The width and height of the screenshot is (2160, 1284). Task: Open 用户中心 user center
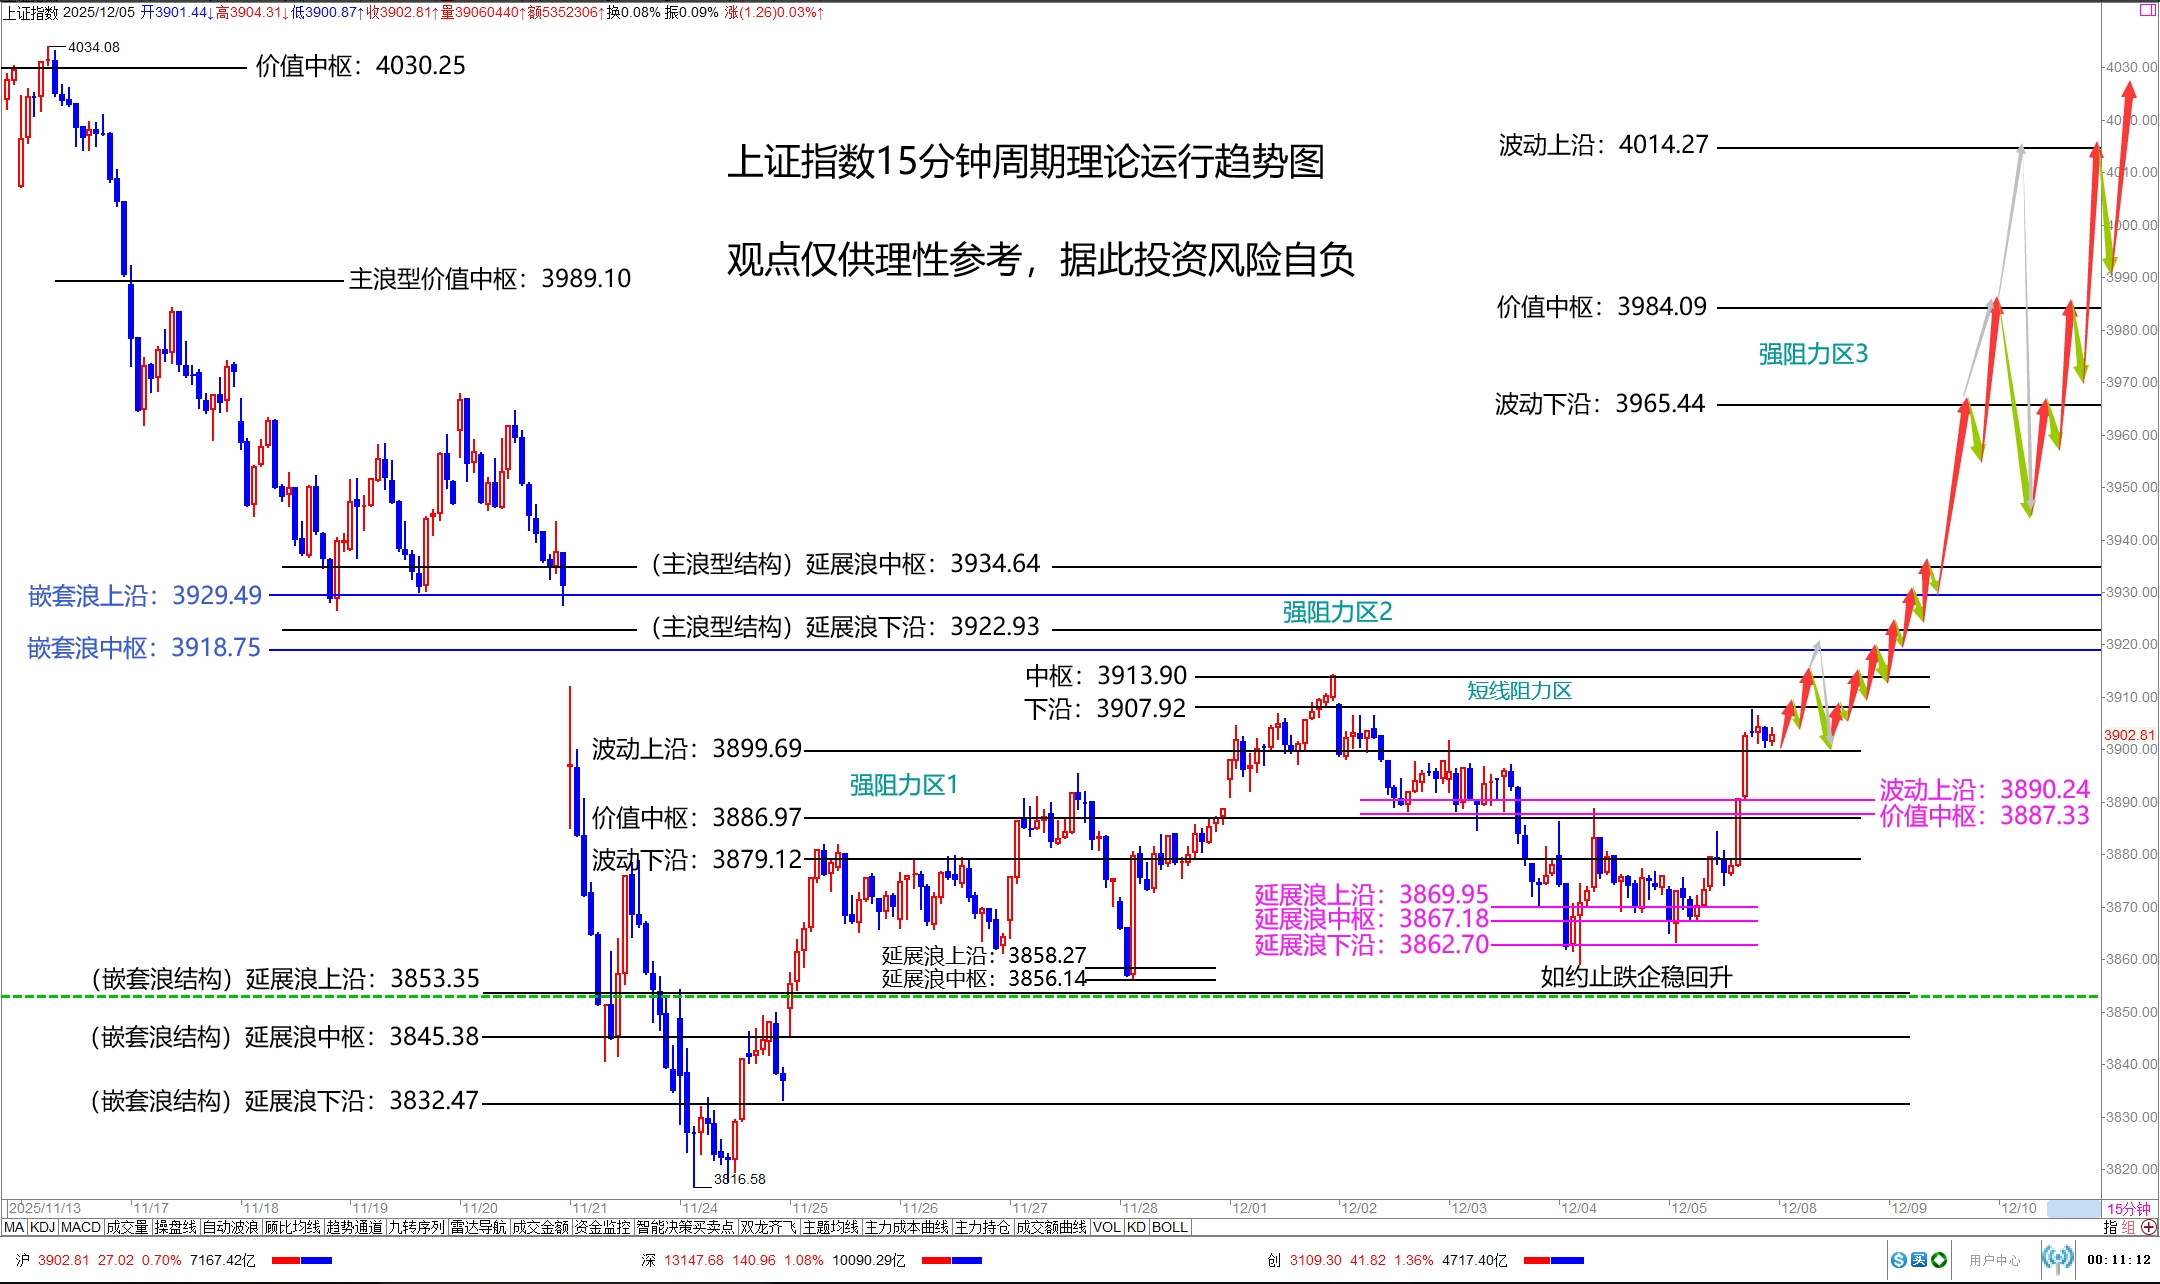pyautogui.click(x=1994, y=1260)
